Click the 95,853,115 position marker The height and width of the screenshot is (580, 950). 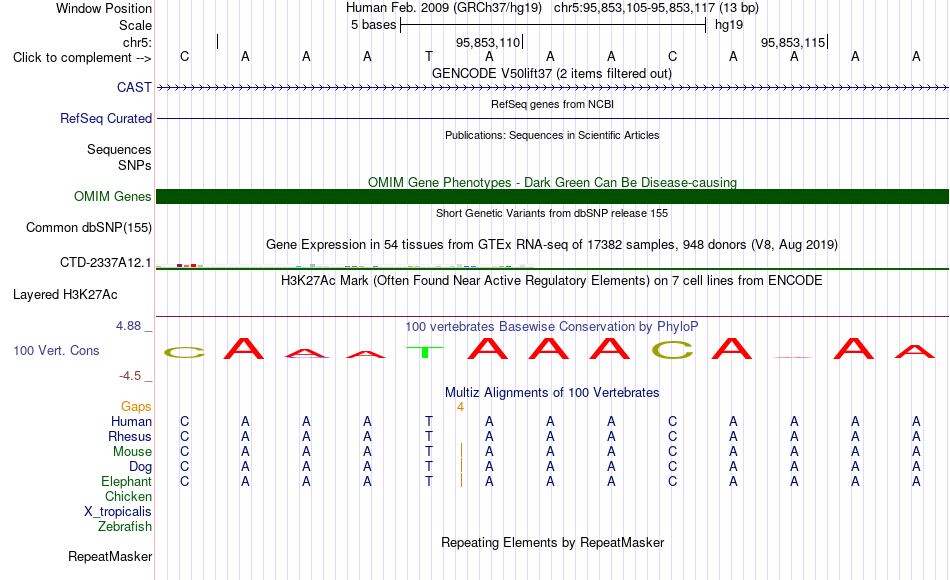pyautogui.click(x=794, y=42)
